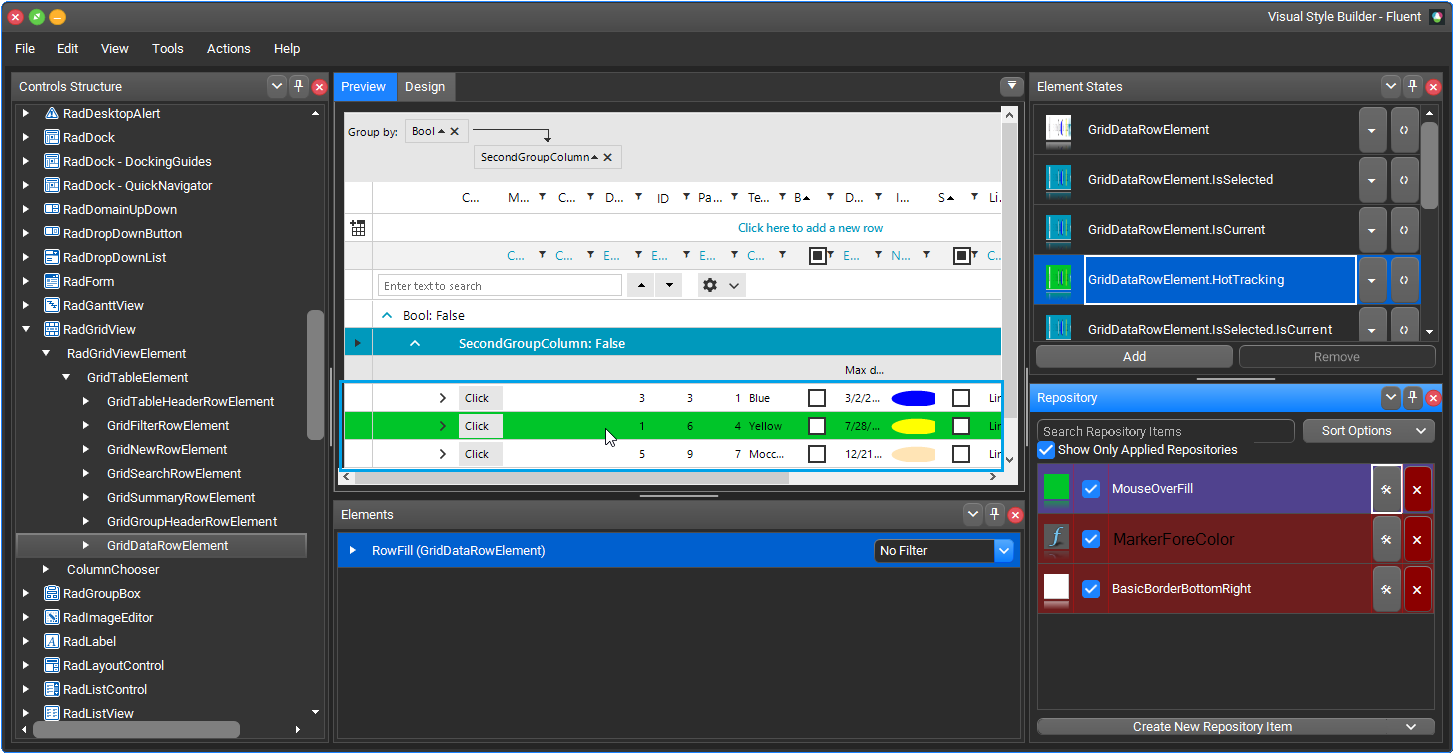Open the Tools menu
1454x754 pixels.
click(168, 48)
